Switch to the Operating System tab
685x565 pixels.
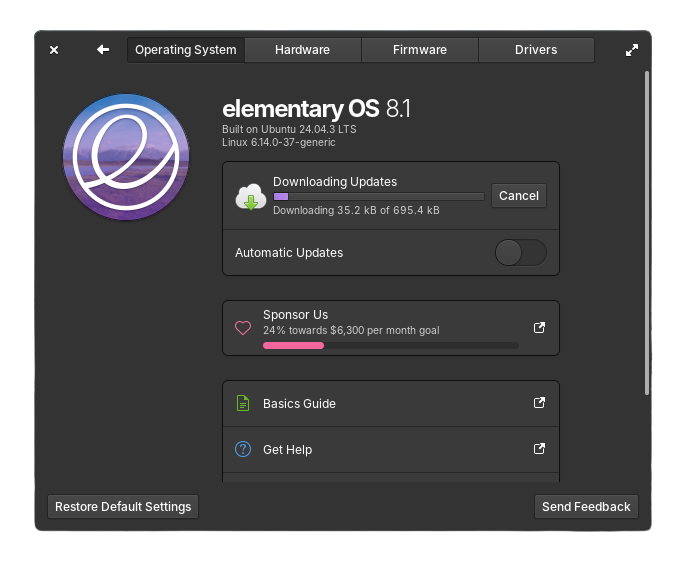click(186, 50)
